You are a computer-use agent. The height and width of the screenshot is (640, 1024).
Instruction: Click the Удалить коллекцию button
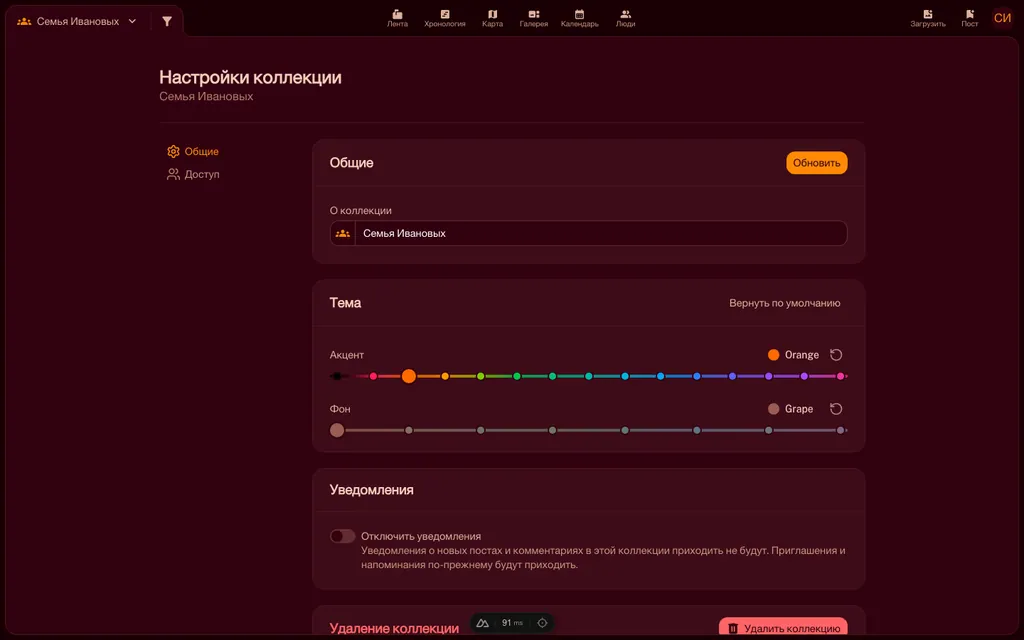click(783, 628)
